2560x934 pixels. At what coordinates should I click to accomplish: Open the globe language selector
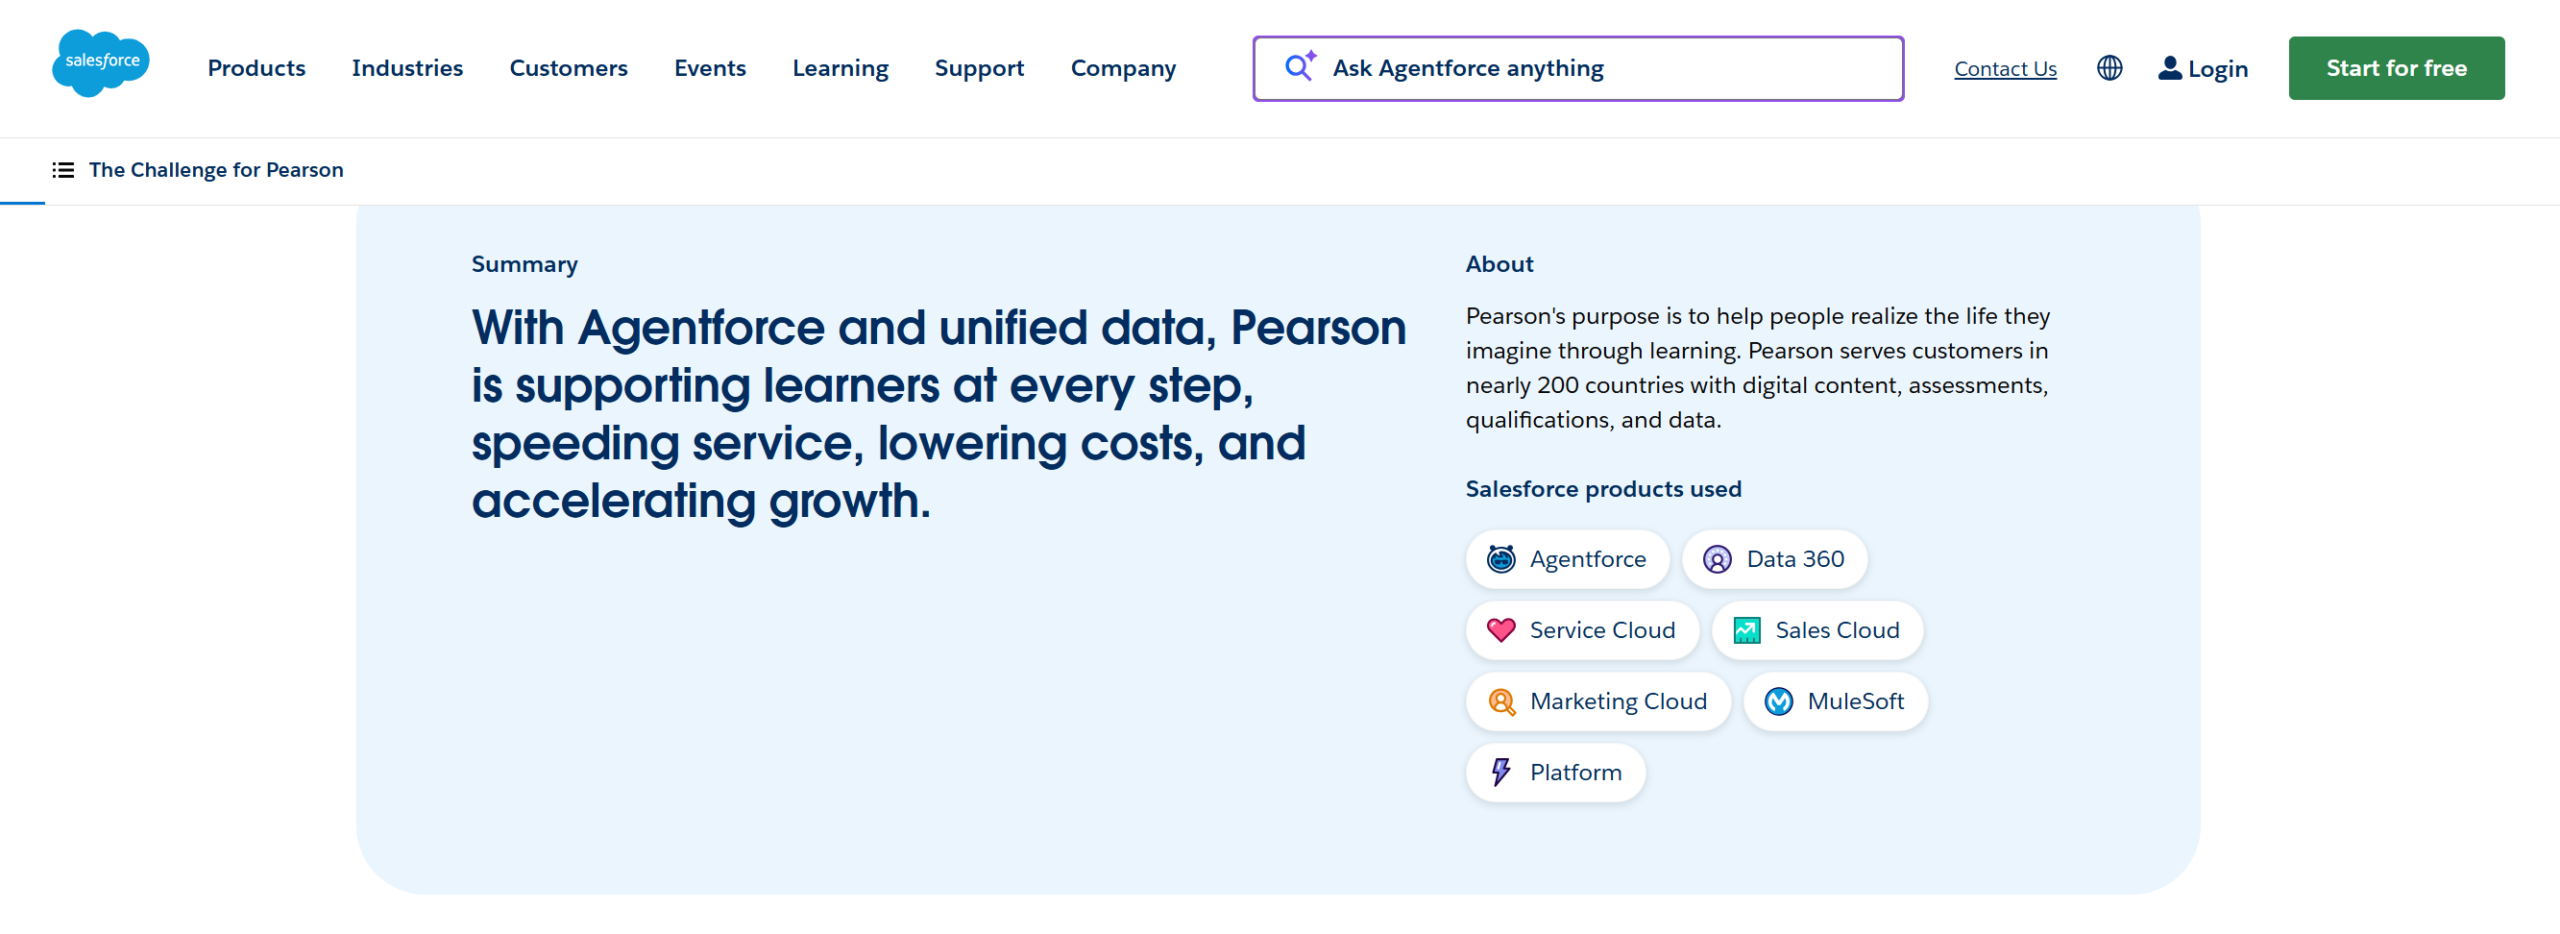2109,68
